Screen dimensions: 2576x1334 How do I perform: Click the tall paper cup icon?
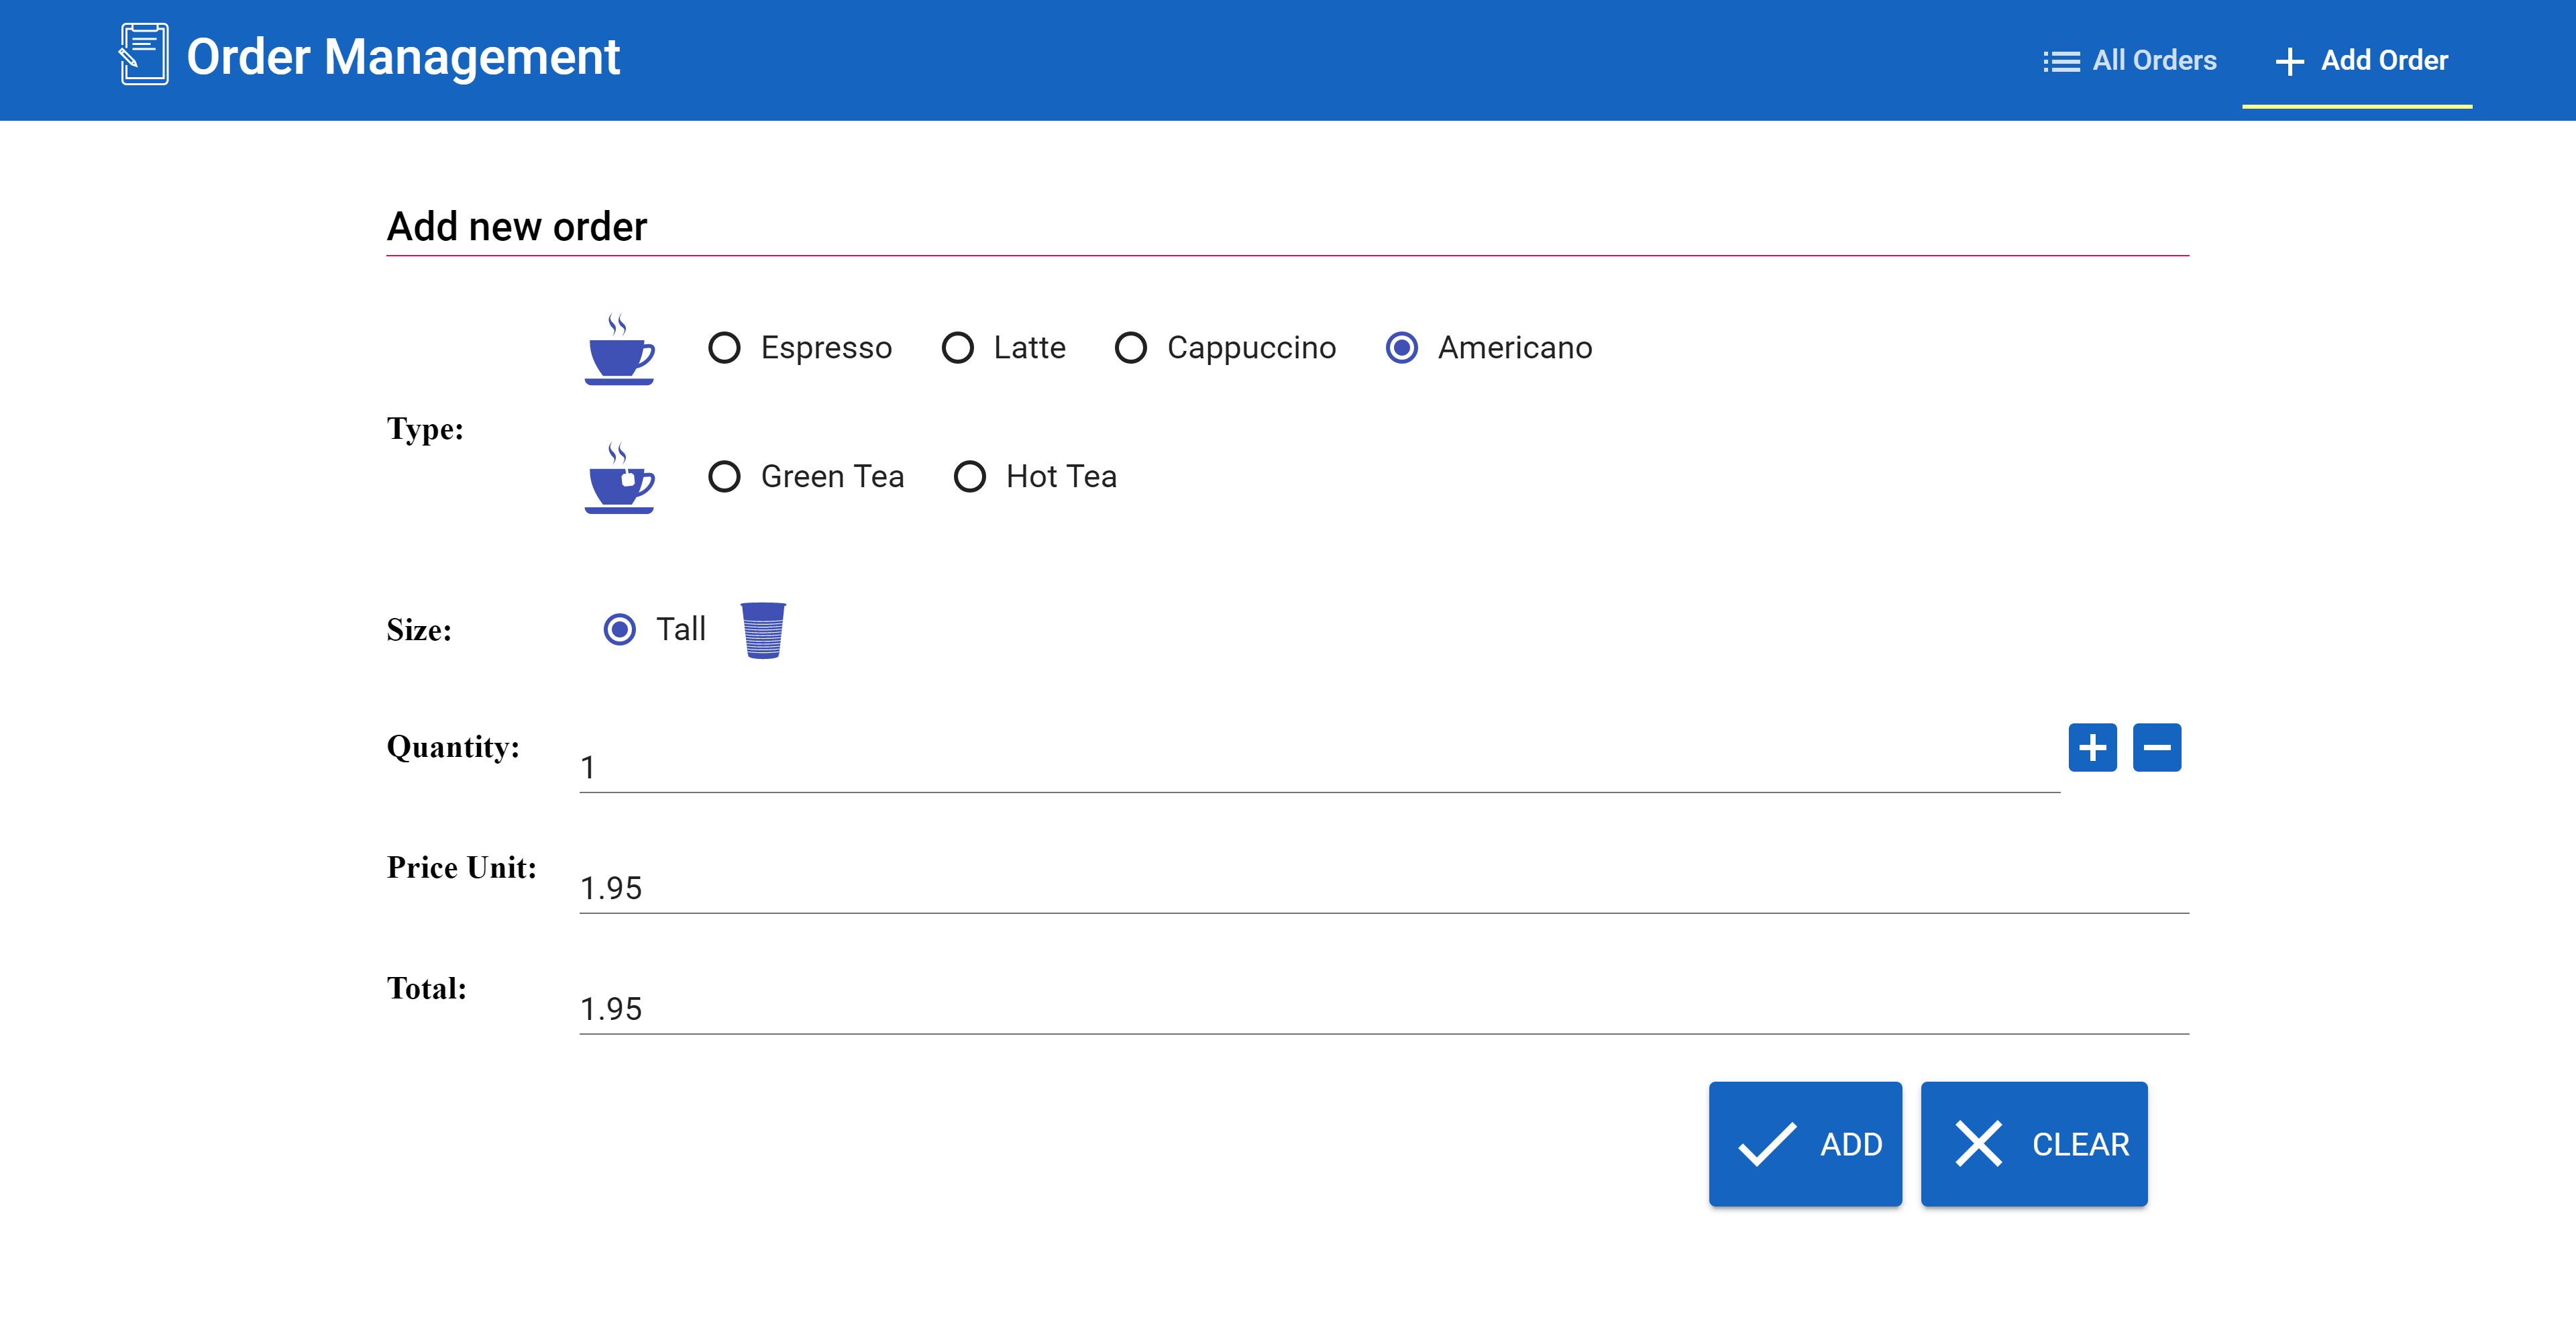click(763, 630)
